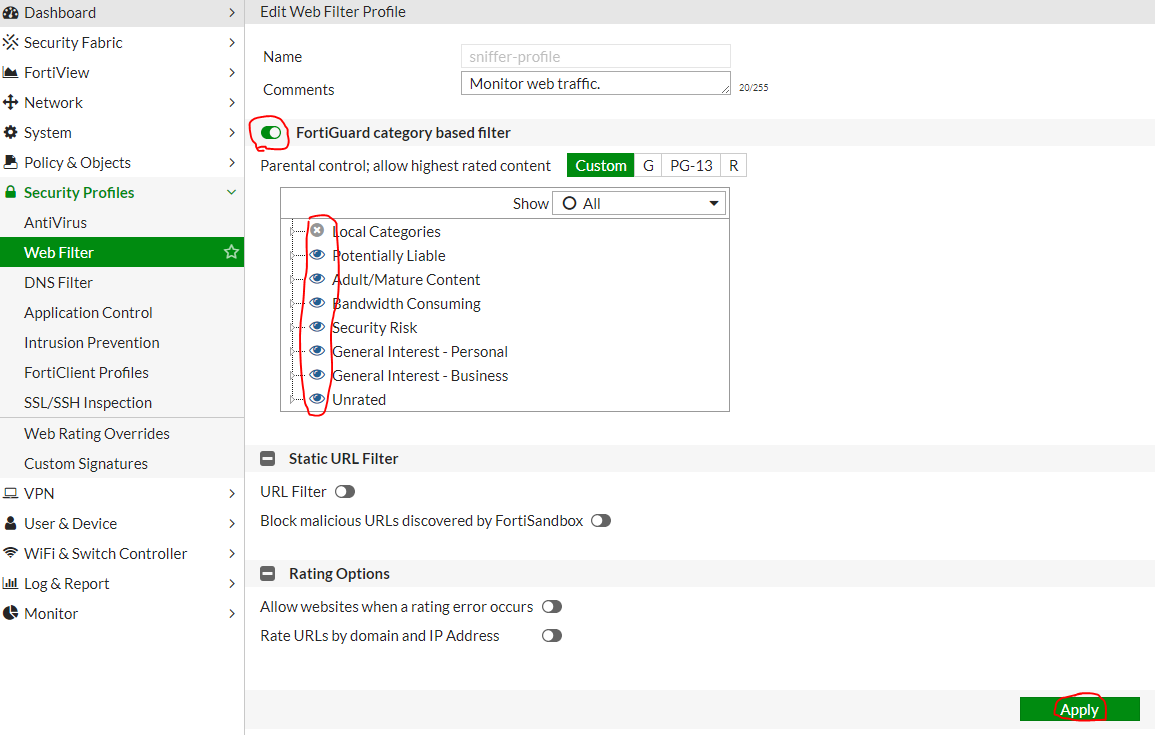This screenshot has height=735, width=1155.
Task: Disable FortiGuard category based filter toggle
Action: (270, 133)
